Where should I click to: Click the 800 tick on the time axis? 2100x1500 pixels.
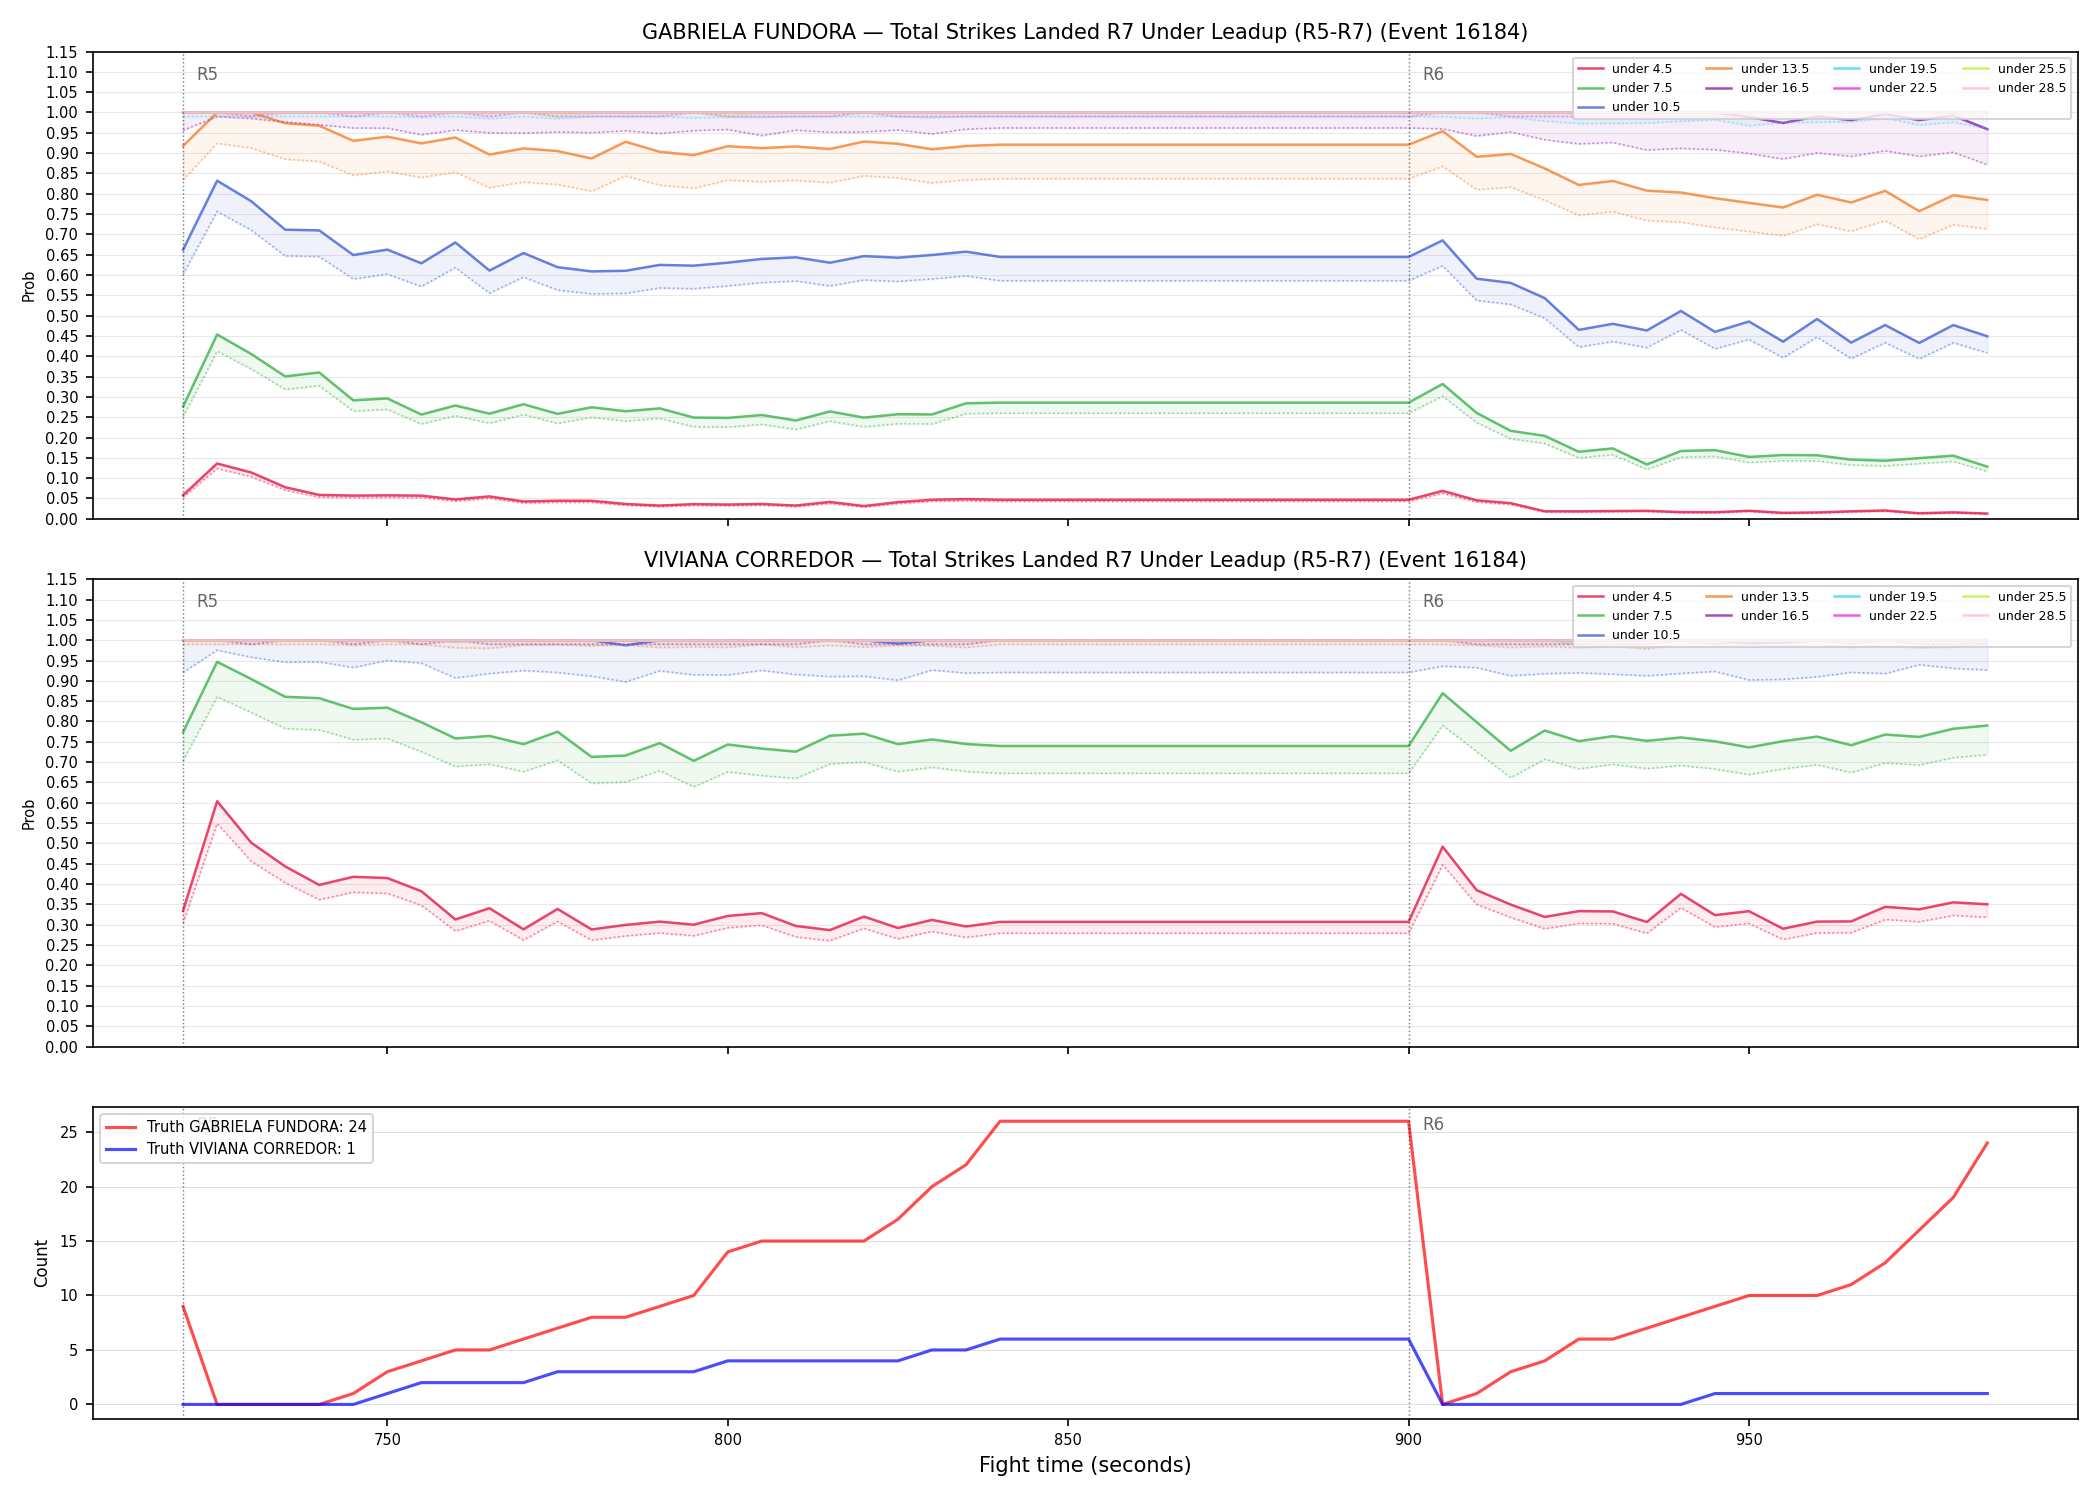coord(727,1440)
